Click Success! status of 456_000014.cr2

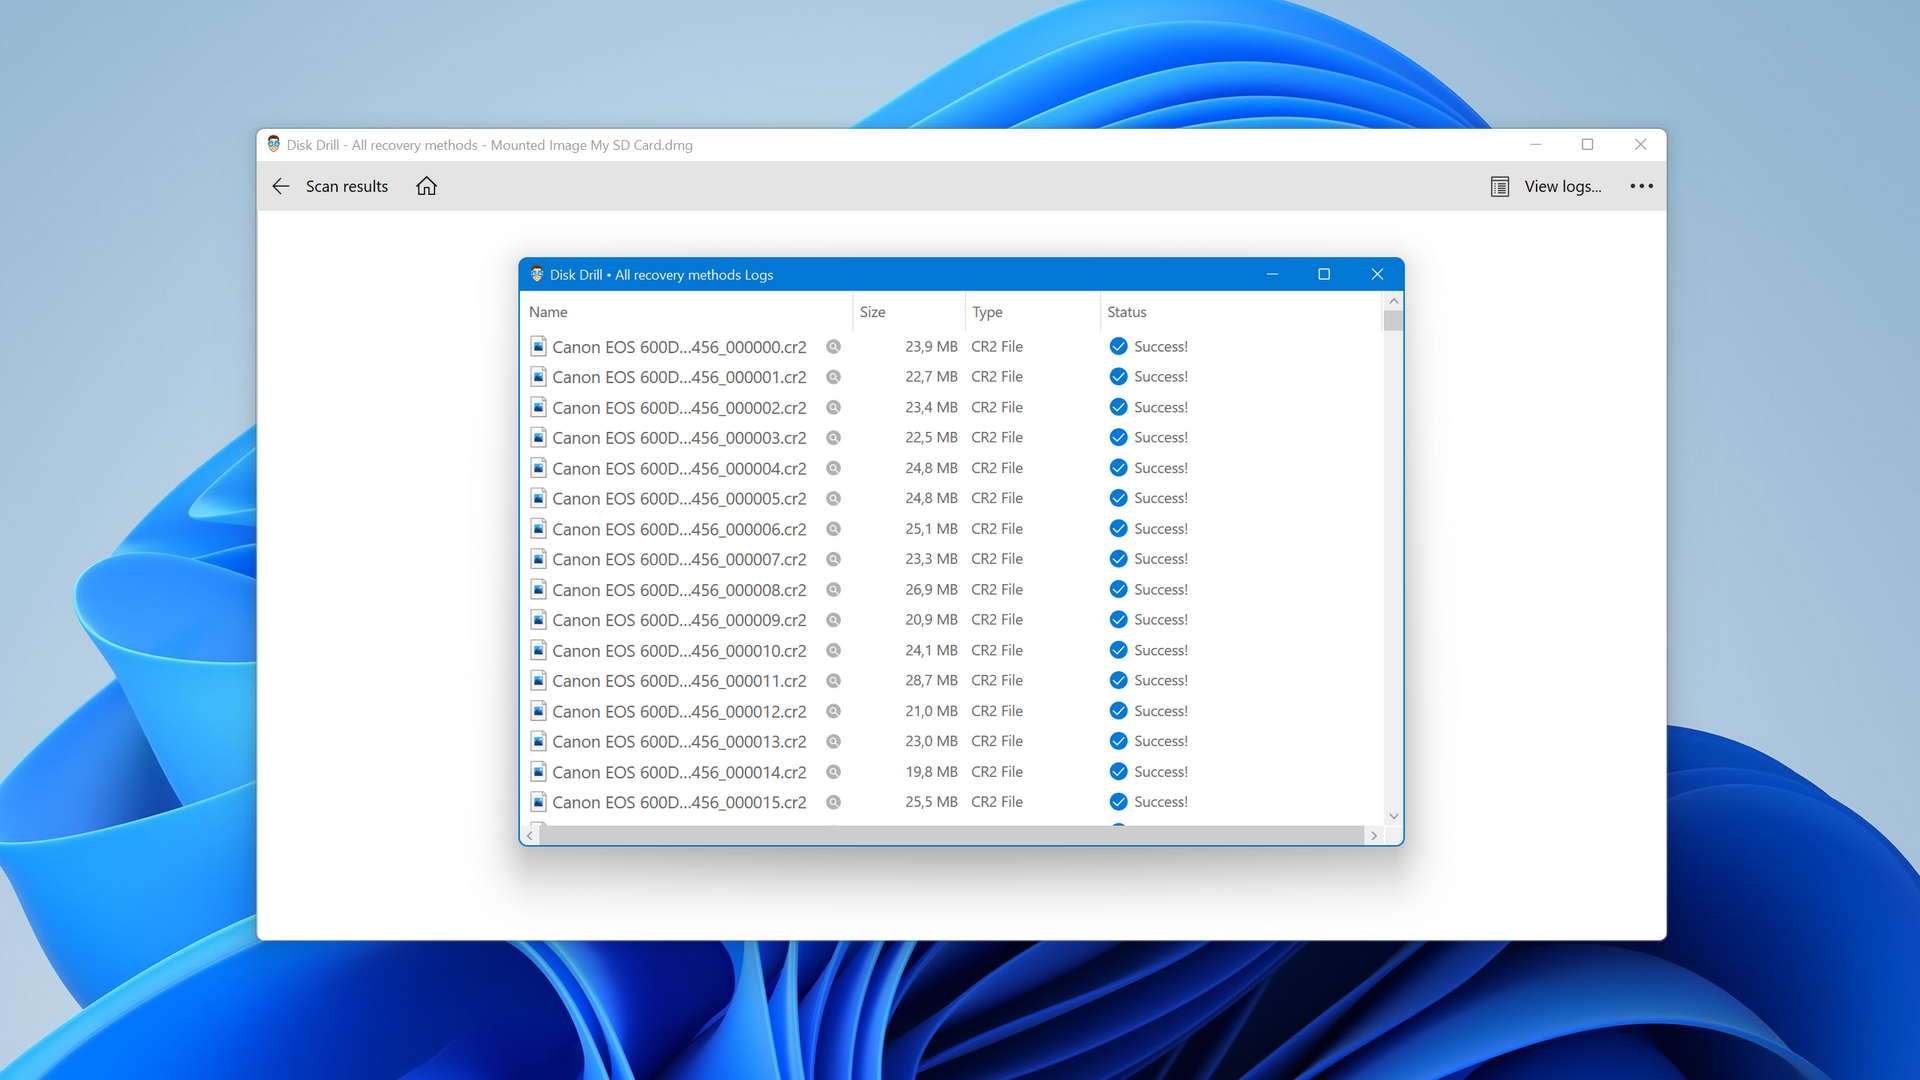tap(1160, 772)
